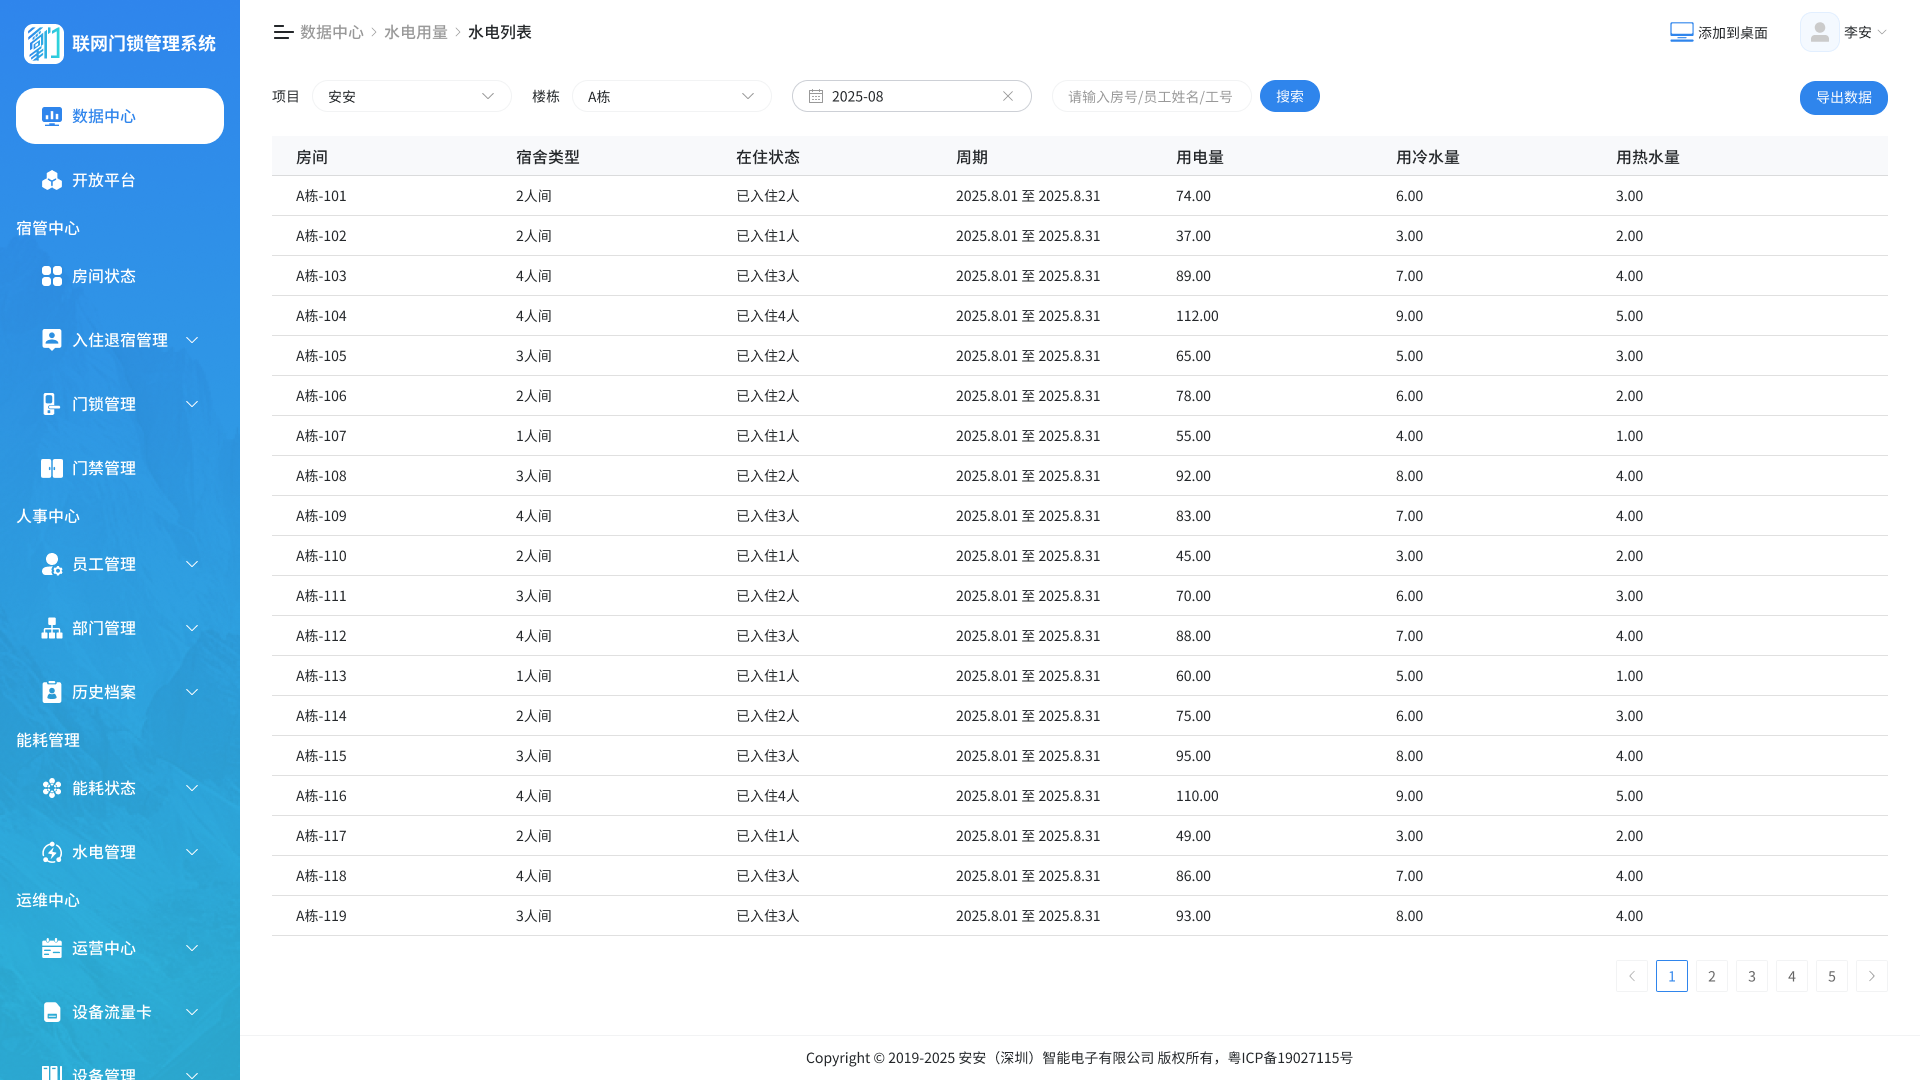Click the 入住退宿管理 person icon
The width and height of the screenshot is (1920, 1080).
(52, 340)
